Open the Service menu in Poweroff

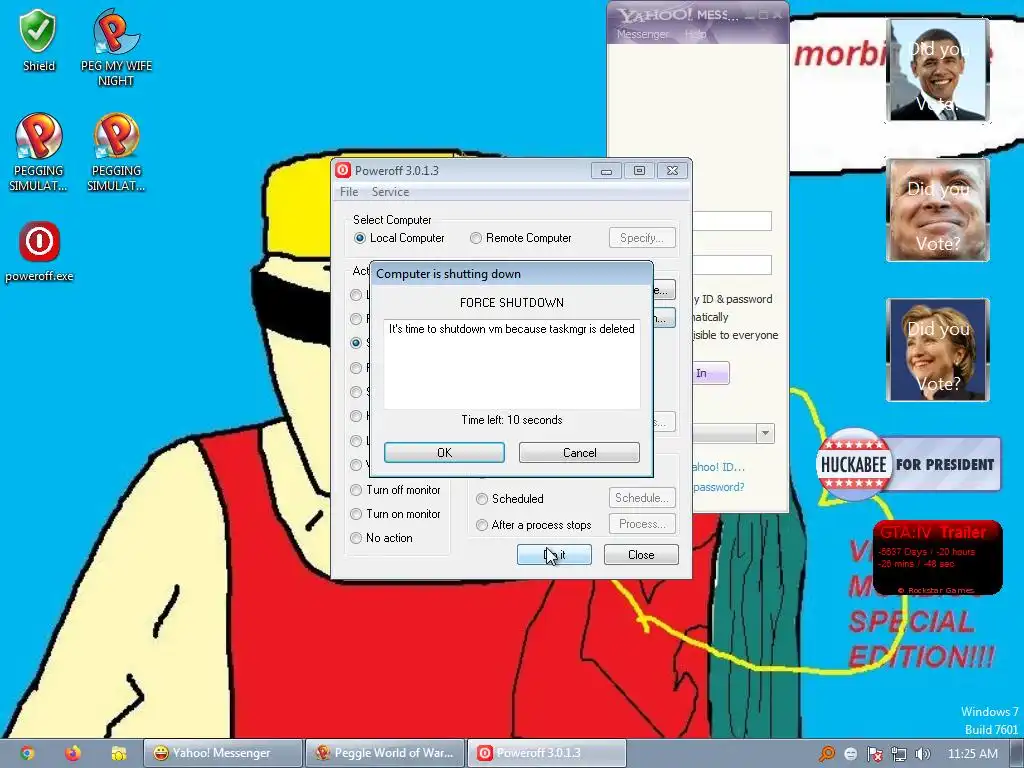coord(391,192)
